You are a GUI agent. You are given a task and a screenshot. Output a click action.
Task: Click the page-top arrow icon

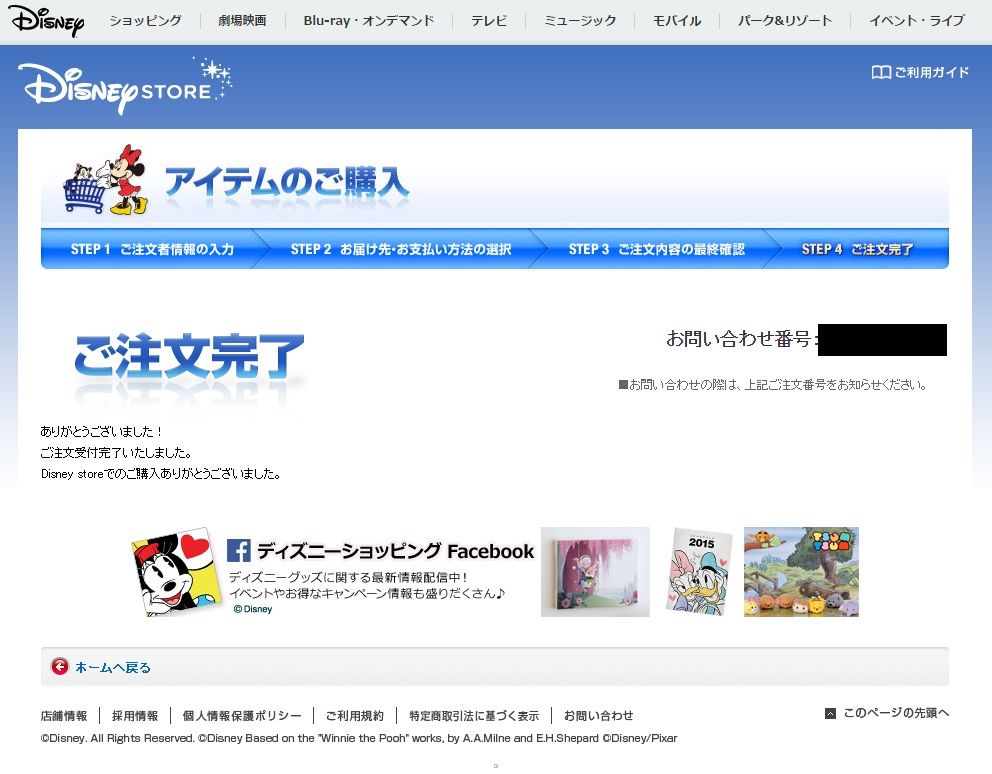[830, 713]
